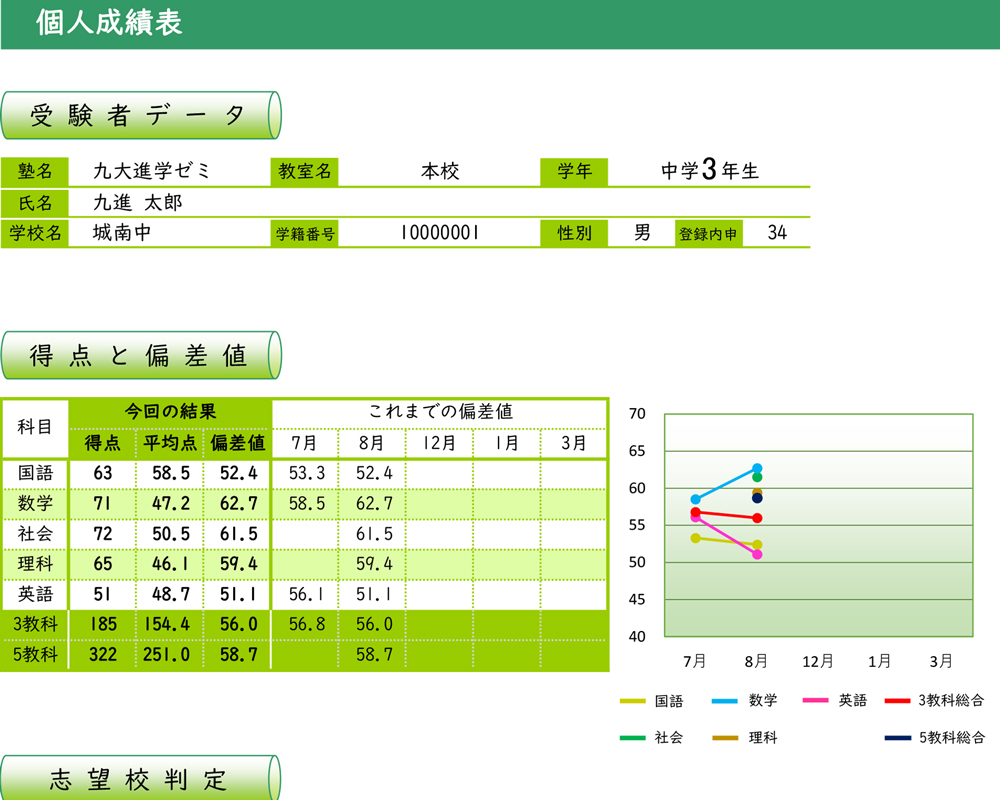This screenshot has height=800, width=1000.
Task: Click the 平均点 column header
Action: point(170,443)
